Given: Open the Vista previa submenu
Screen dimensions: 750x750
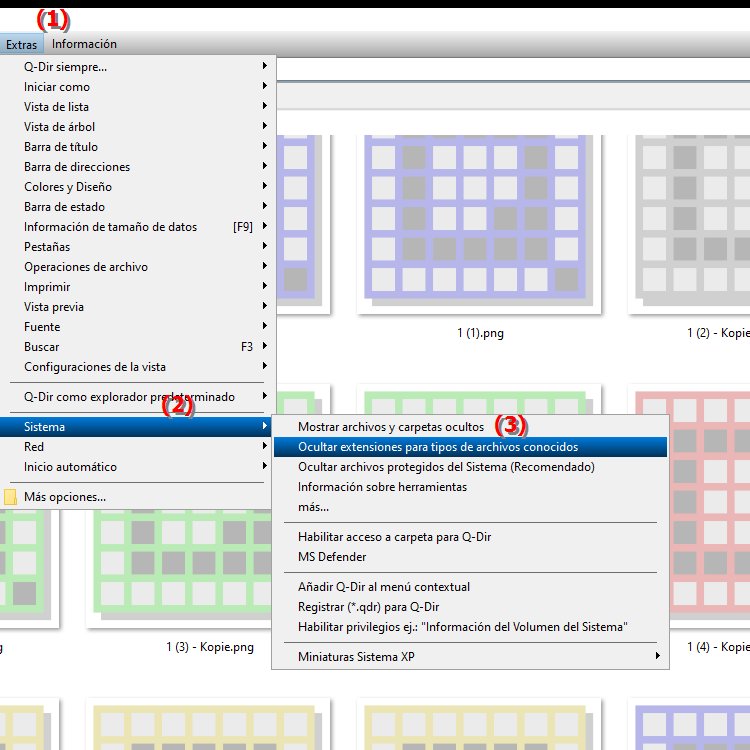Looking at the screenshot, I should pyautogui.click(x=138, y=307).
